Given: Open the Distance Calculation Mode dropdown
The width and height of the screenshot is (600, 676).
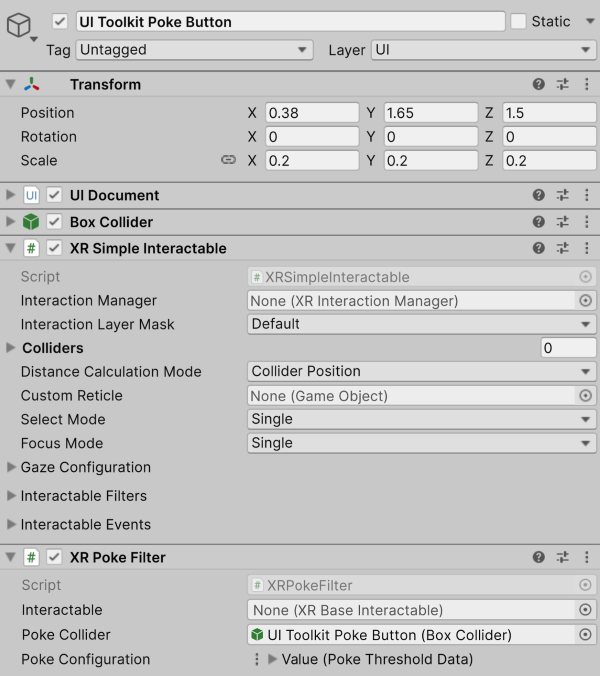Looking at the screenshot, I should (421, 372).
